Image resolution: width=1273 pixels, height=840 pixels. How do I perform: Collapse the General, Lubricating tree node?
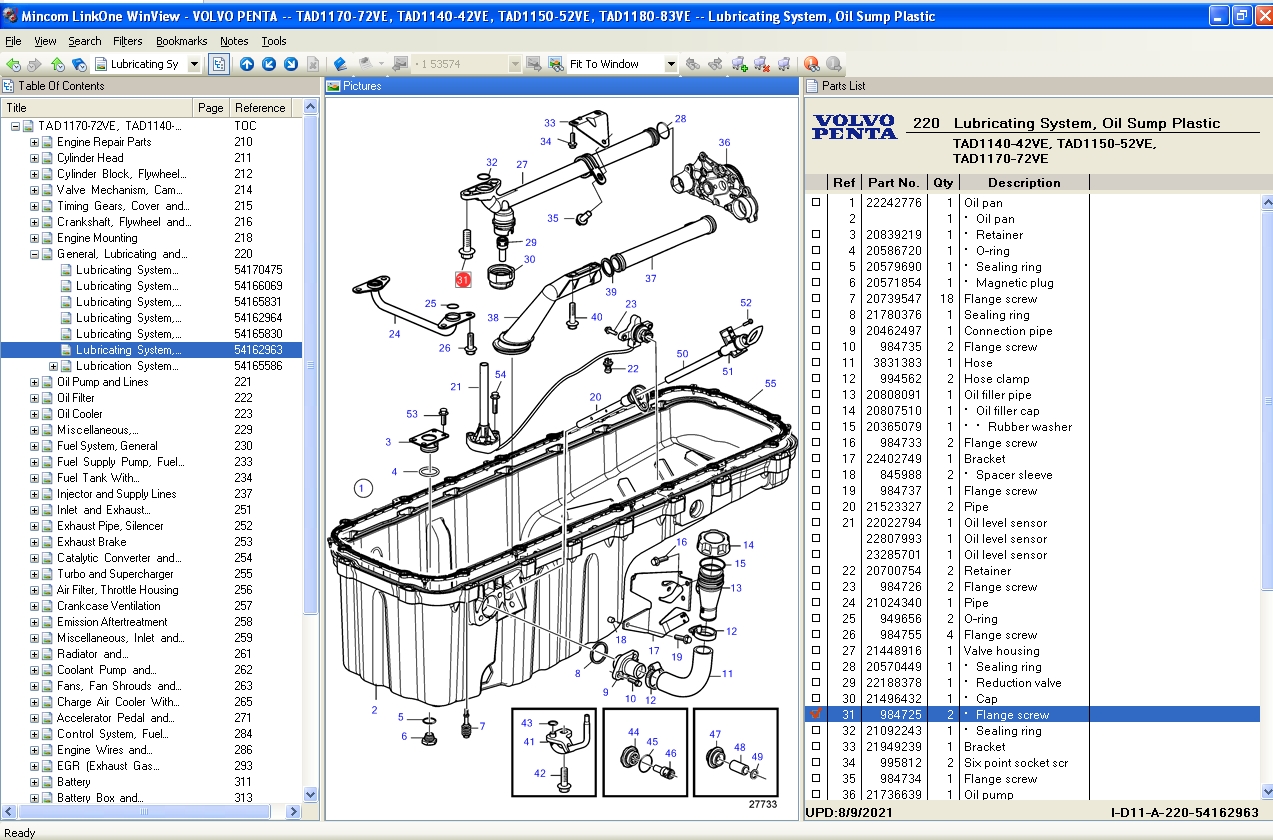(35, 254)
